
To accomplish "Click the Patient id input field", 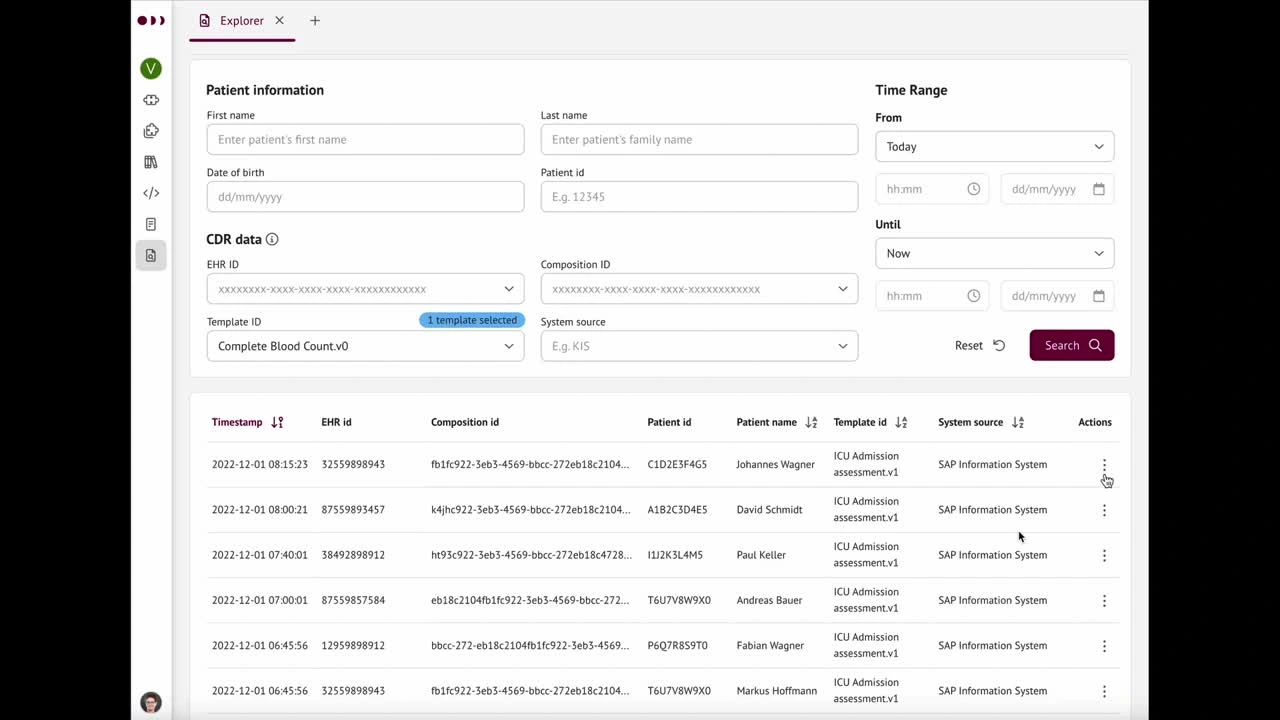I will 698,196.
